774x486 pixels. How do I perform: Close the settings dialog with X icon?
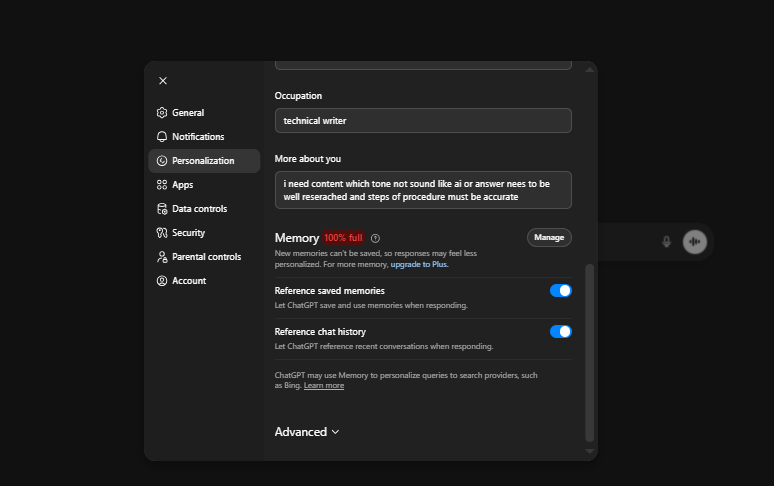pos(163,81)
